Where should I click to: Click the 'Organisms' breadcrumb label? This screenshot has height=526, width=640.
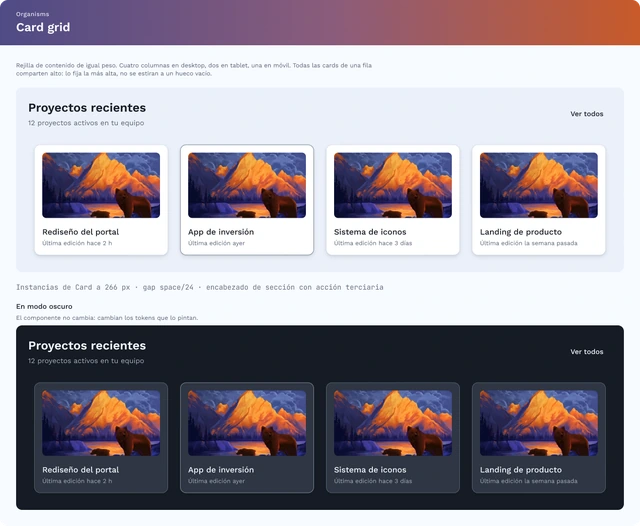coord(32,14)
